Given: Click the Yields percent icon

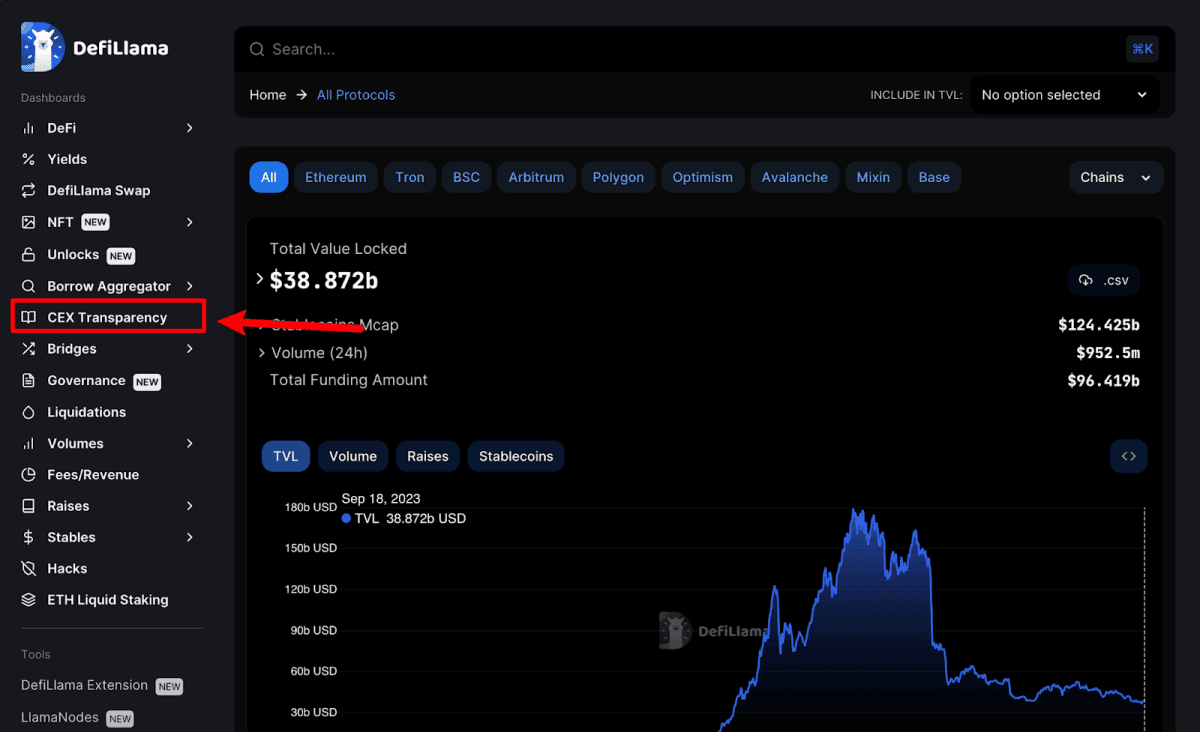Looking at the screenshot, I should (x=29, y=159).
